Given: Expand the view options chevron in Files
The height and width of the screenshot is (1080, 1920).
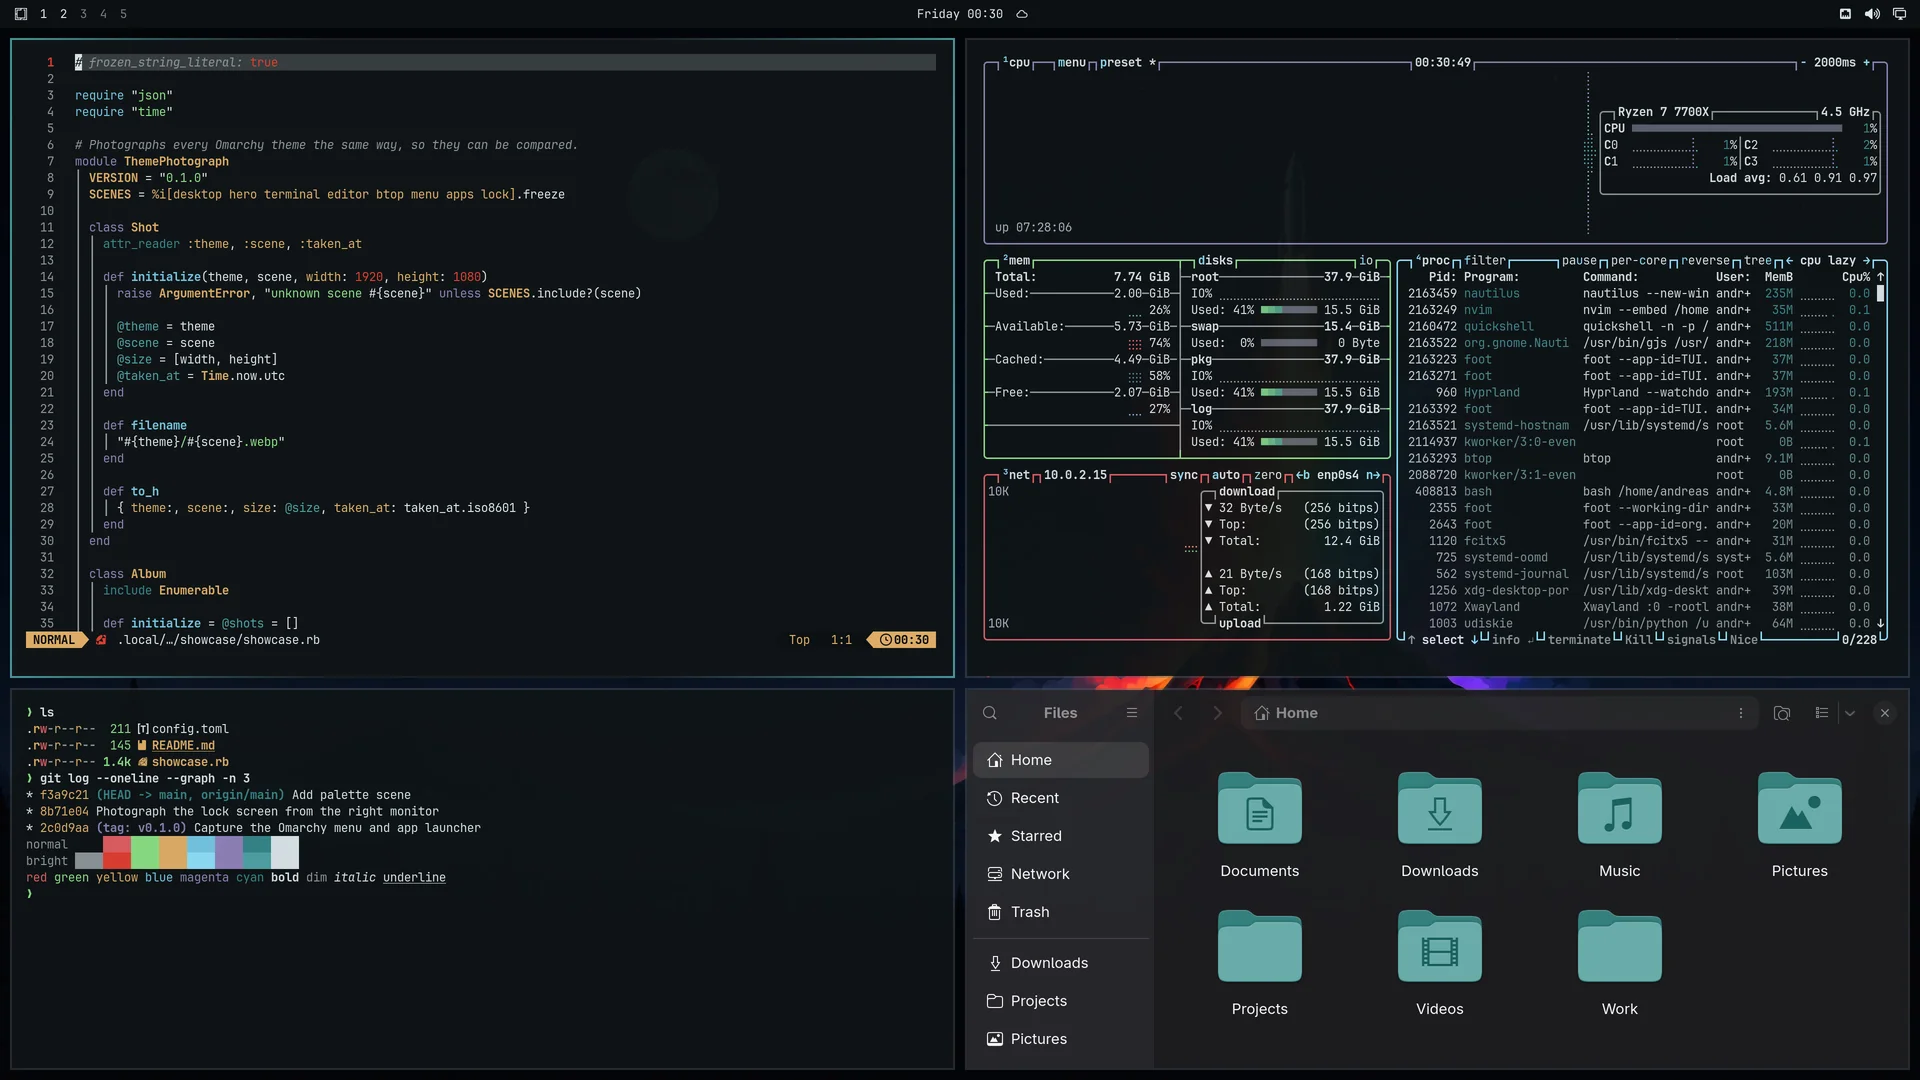Looking at the screenshot, I should coord(1850,713).
